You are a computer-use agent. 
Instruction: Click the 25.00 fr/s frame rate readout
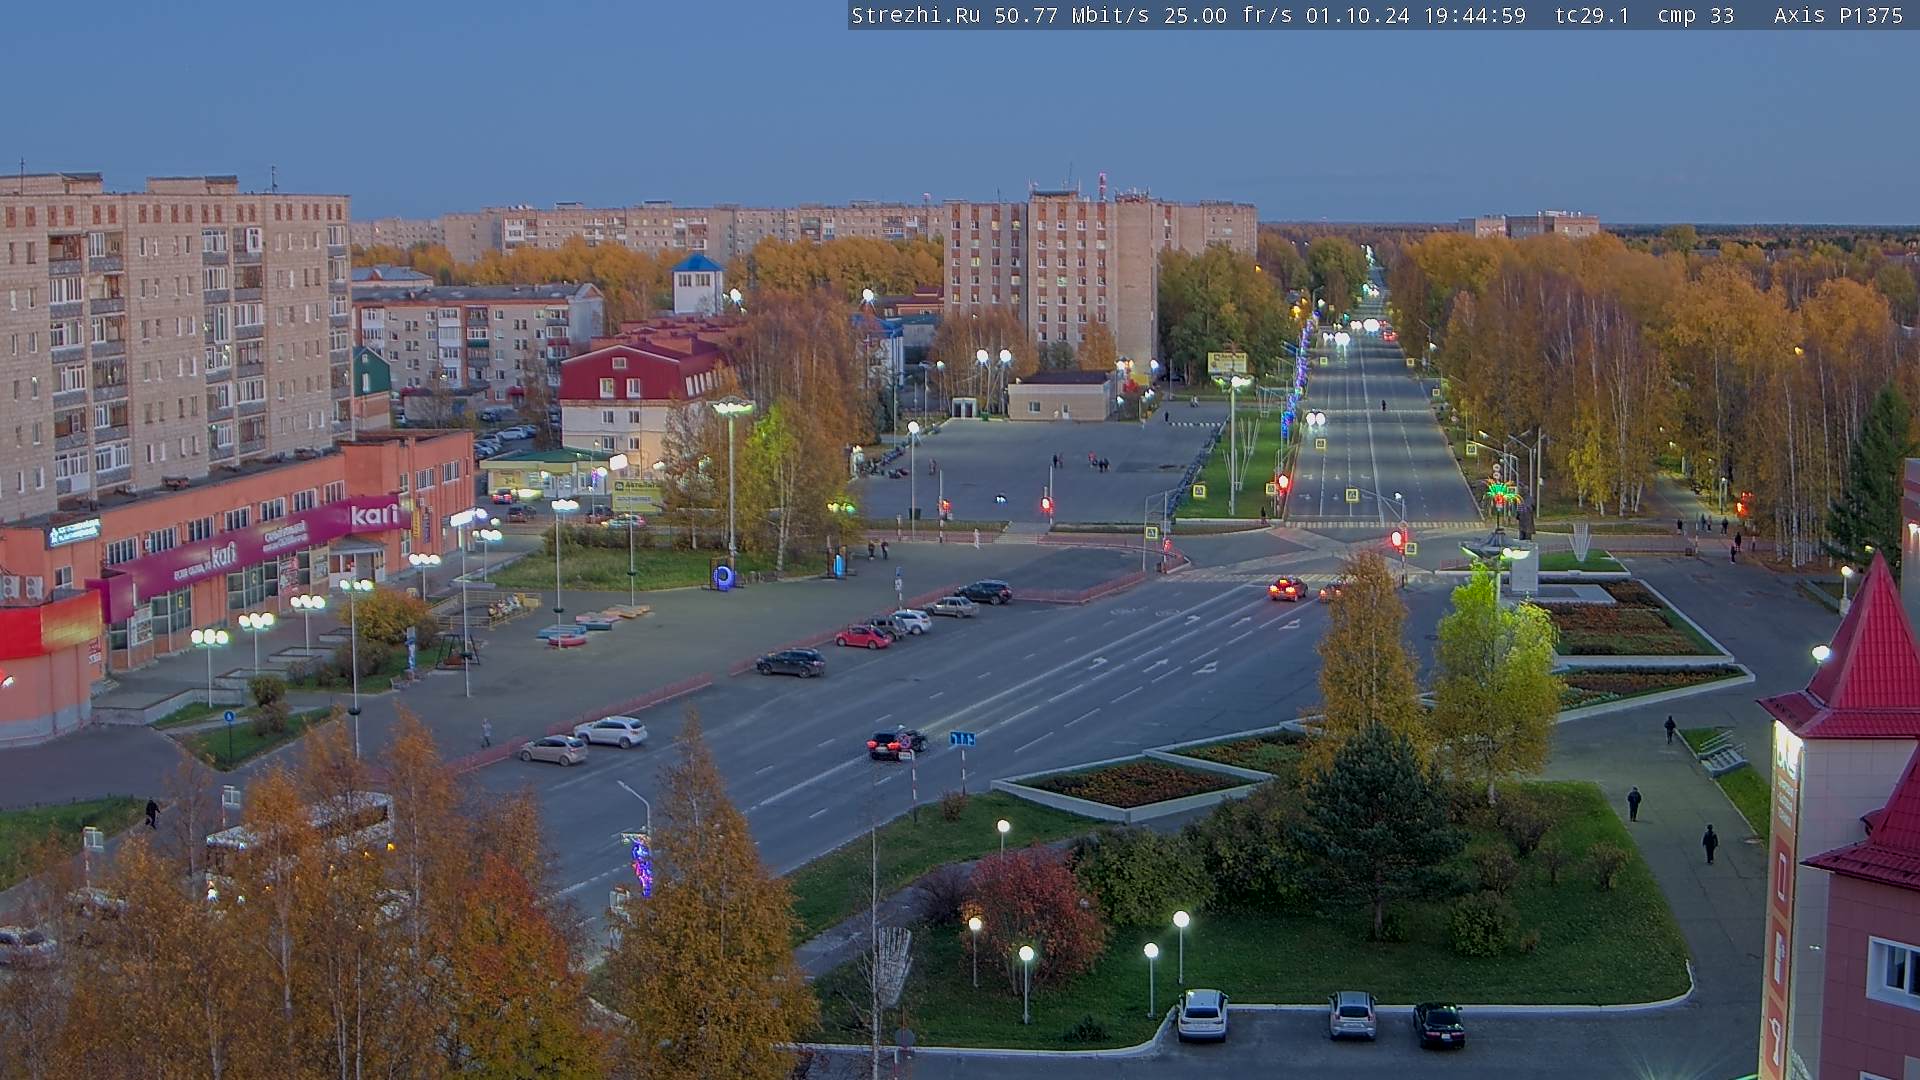coord(1227,16)
